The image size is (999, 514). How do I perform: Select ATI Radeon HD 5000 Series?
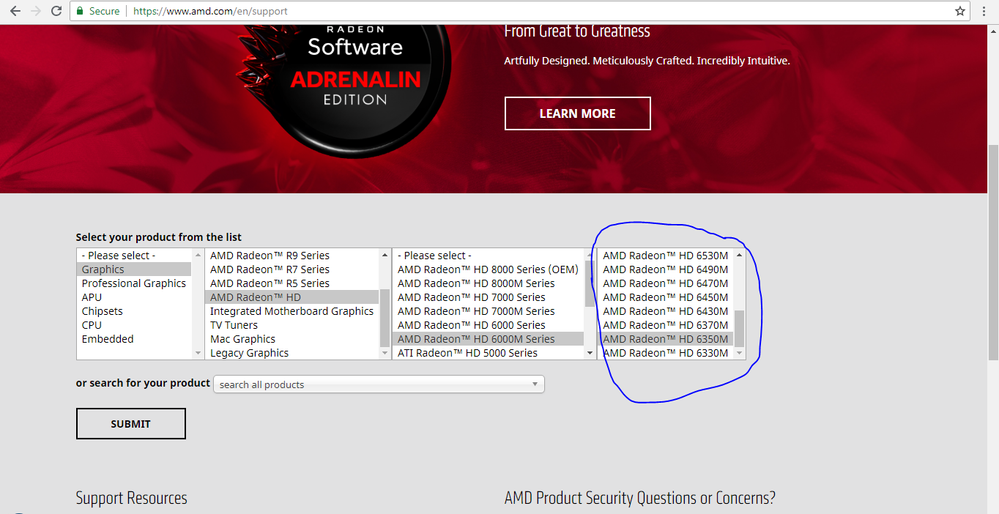pos(488,353)
